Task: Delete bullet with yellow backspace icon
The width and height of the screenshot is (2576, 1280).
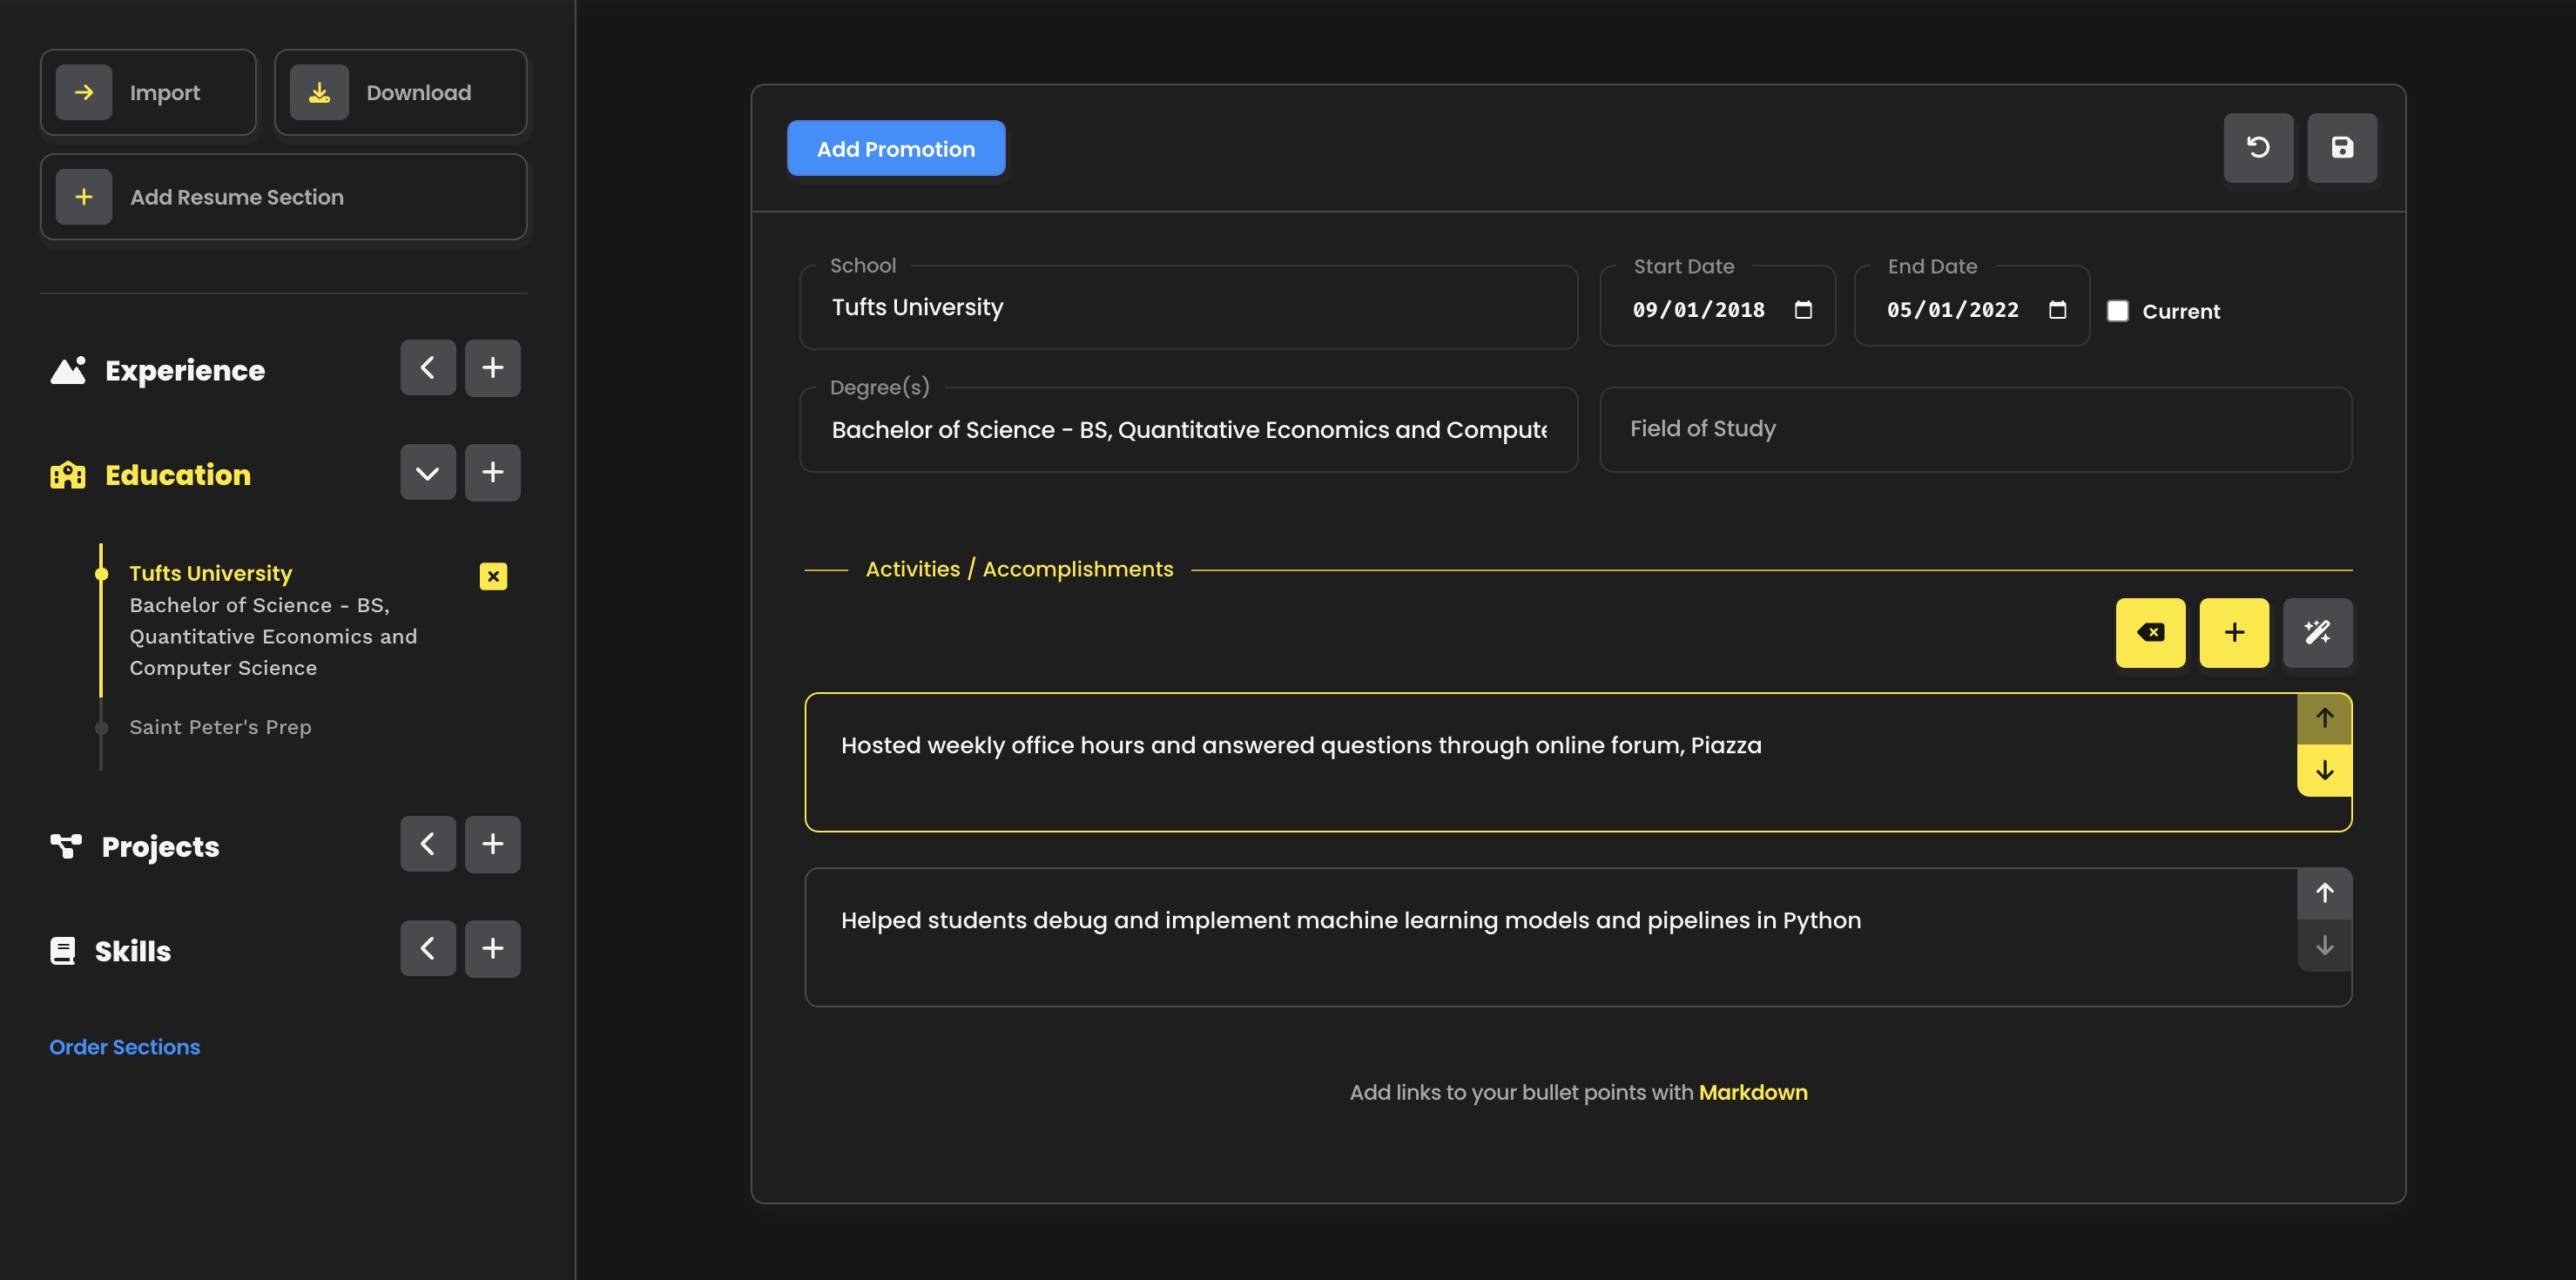Action: (x=2150, y=632)
